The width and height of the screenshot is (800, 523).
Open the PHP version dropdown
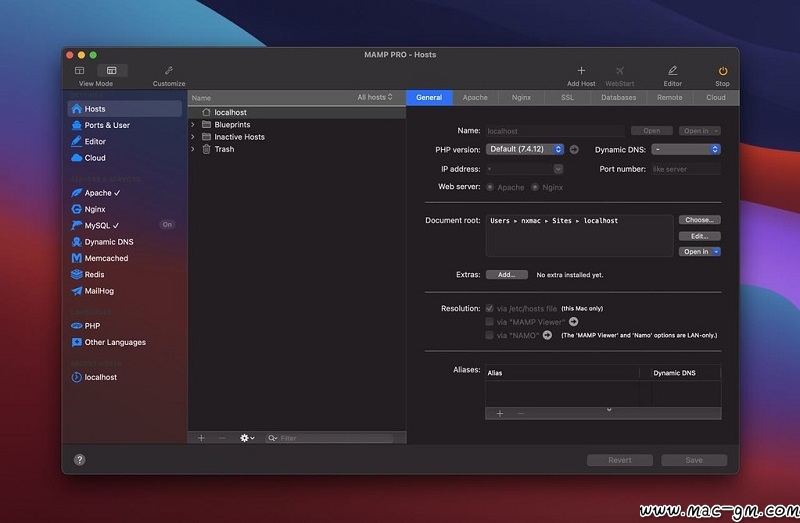click(524, 149)
